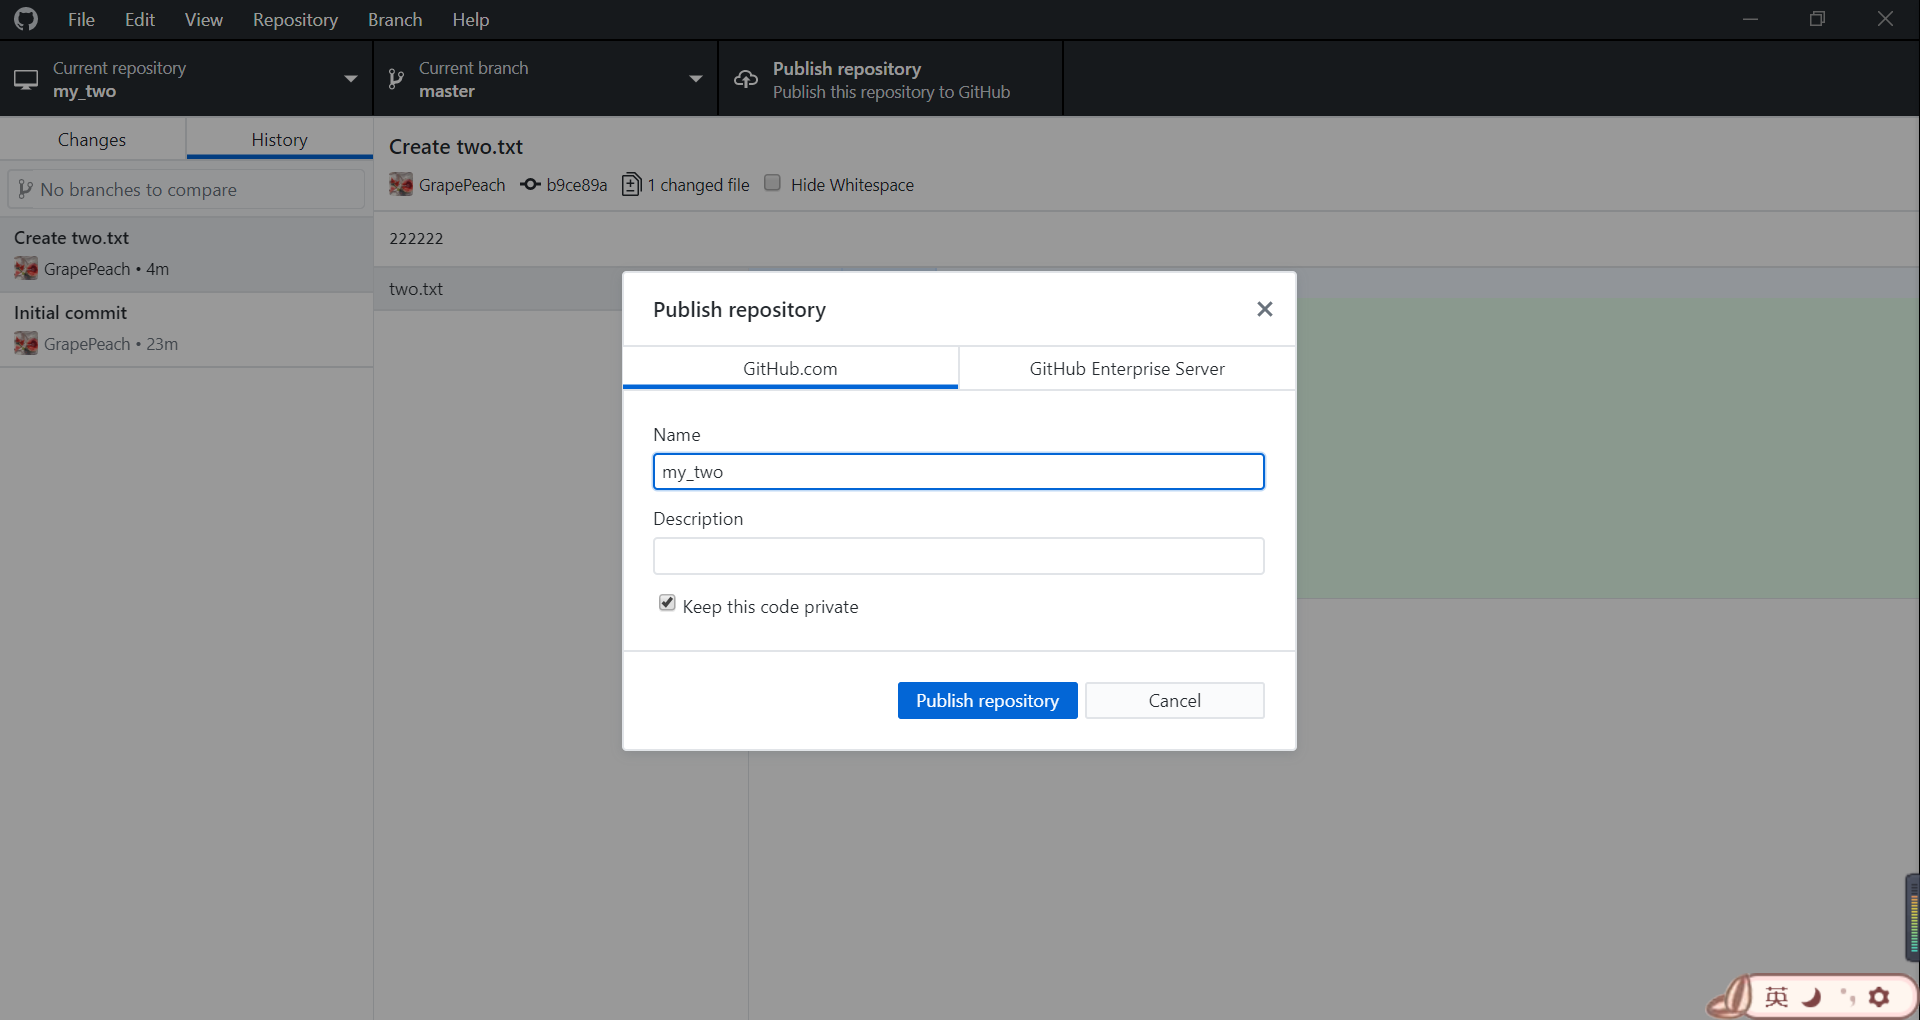The image size is (1920, 1020).
Task: Click the 222222 commit description text
Action: (x=416, y=238)
